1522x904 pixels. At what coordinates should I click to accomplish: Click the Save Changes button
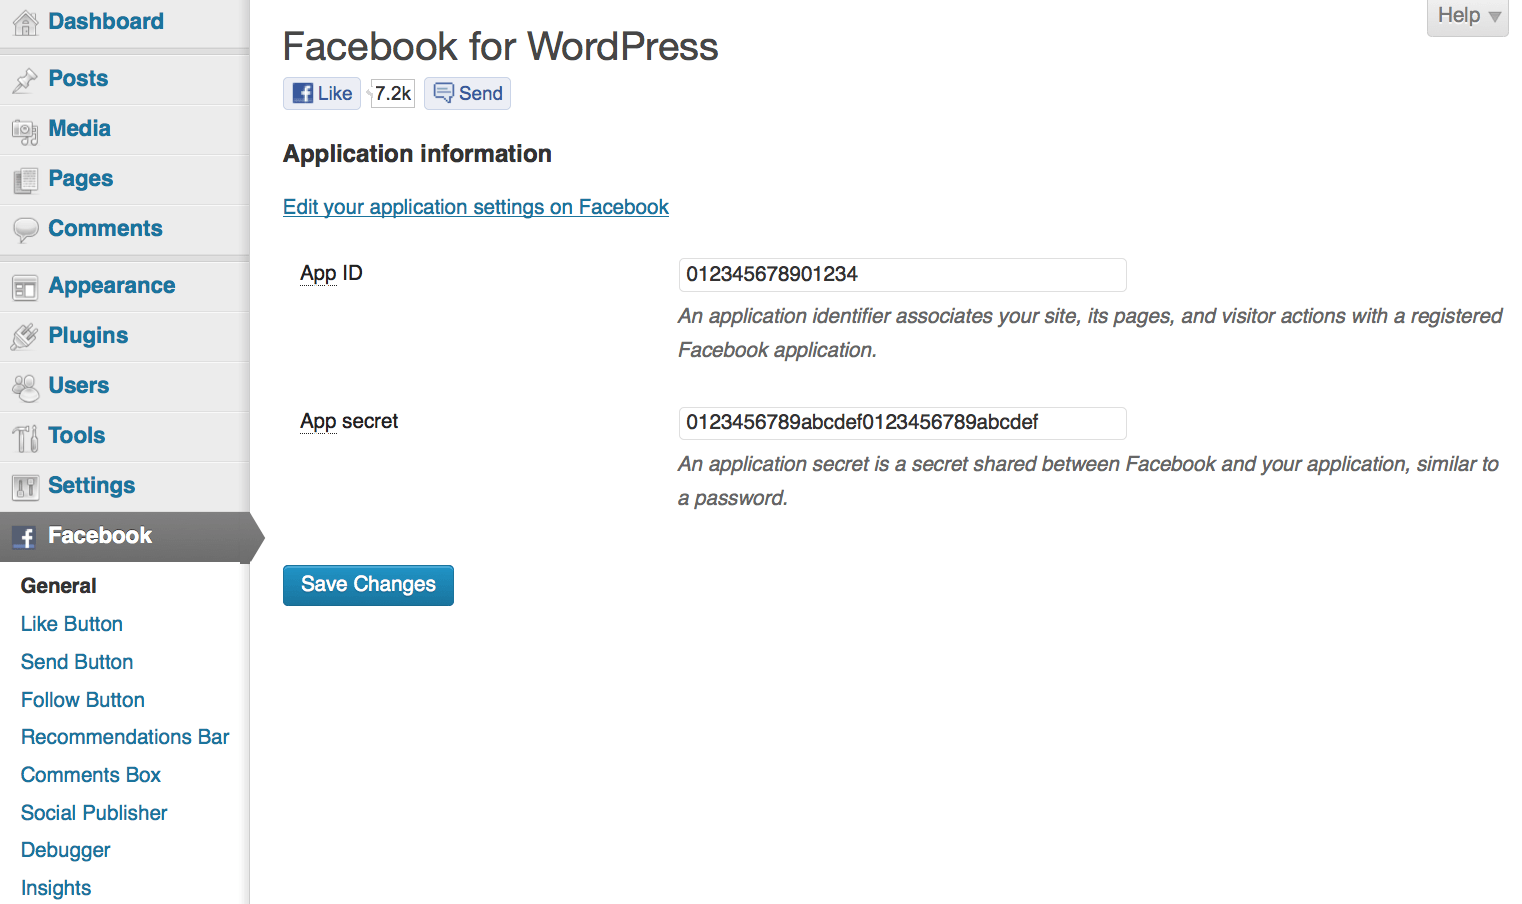368,585
